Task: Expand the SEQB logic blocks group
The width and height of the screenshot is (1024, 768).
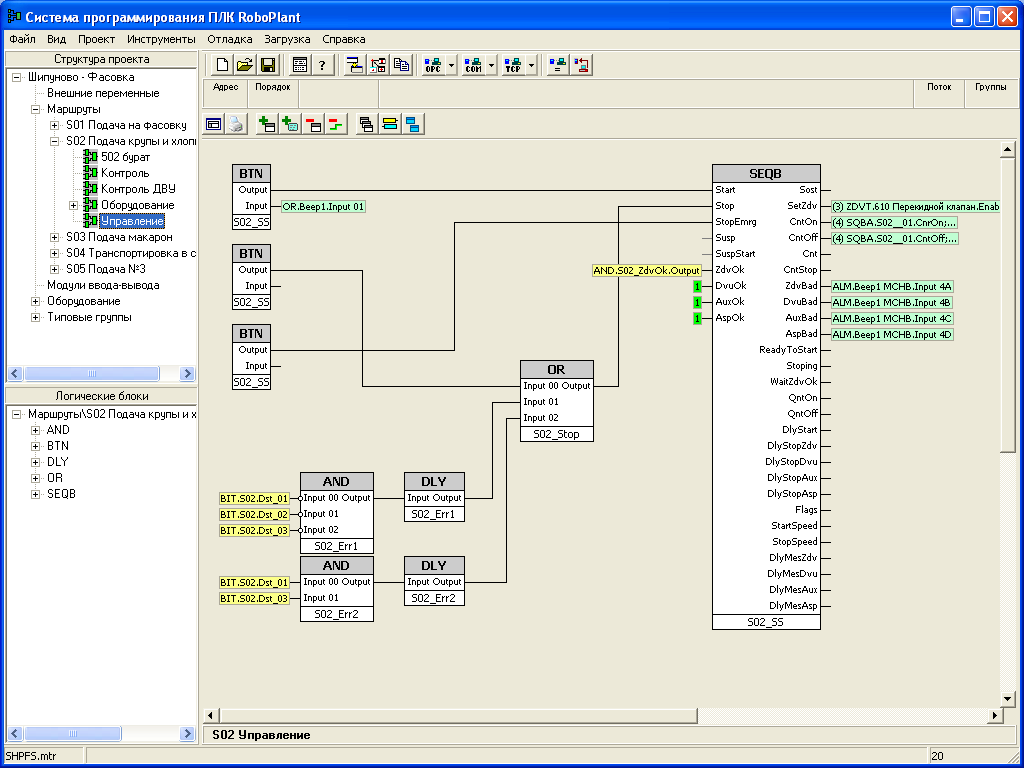Action: point(36,494)
